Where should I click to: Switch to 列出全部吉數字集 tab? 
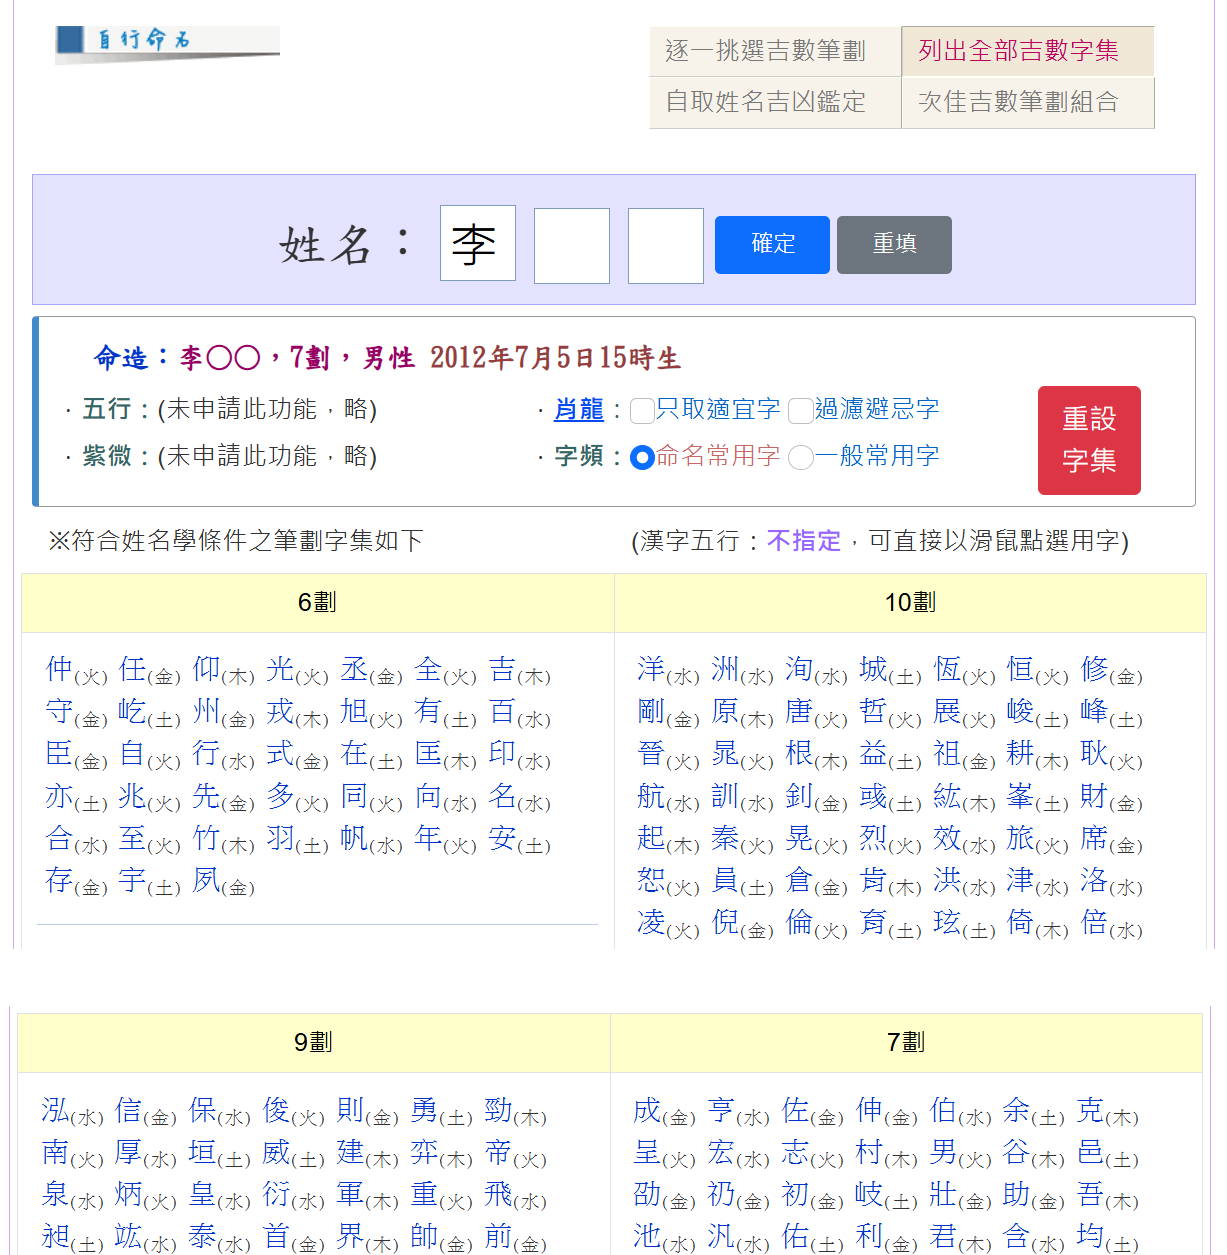tap(1028, 51)
